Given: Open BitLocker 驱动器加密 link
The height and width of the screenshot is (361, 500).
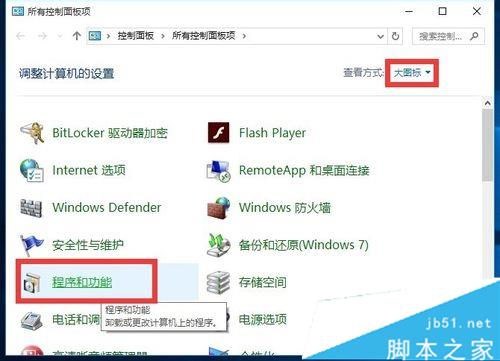Looking at the screenshot, I should (x=110, y=133).
